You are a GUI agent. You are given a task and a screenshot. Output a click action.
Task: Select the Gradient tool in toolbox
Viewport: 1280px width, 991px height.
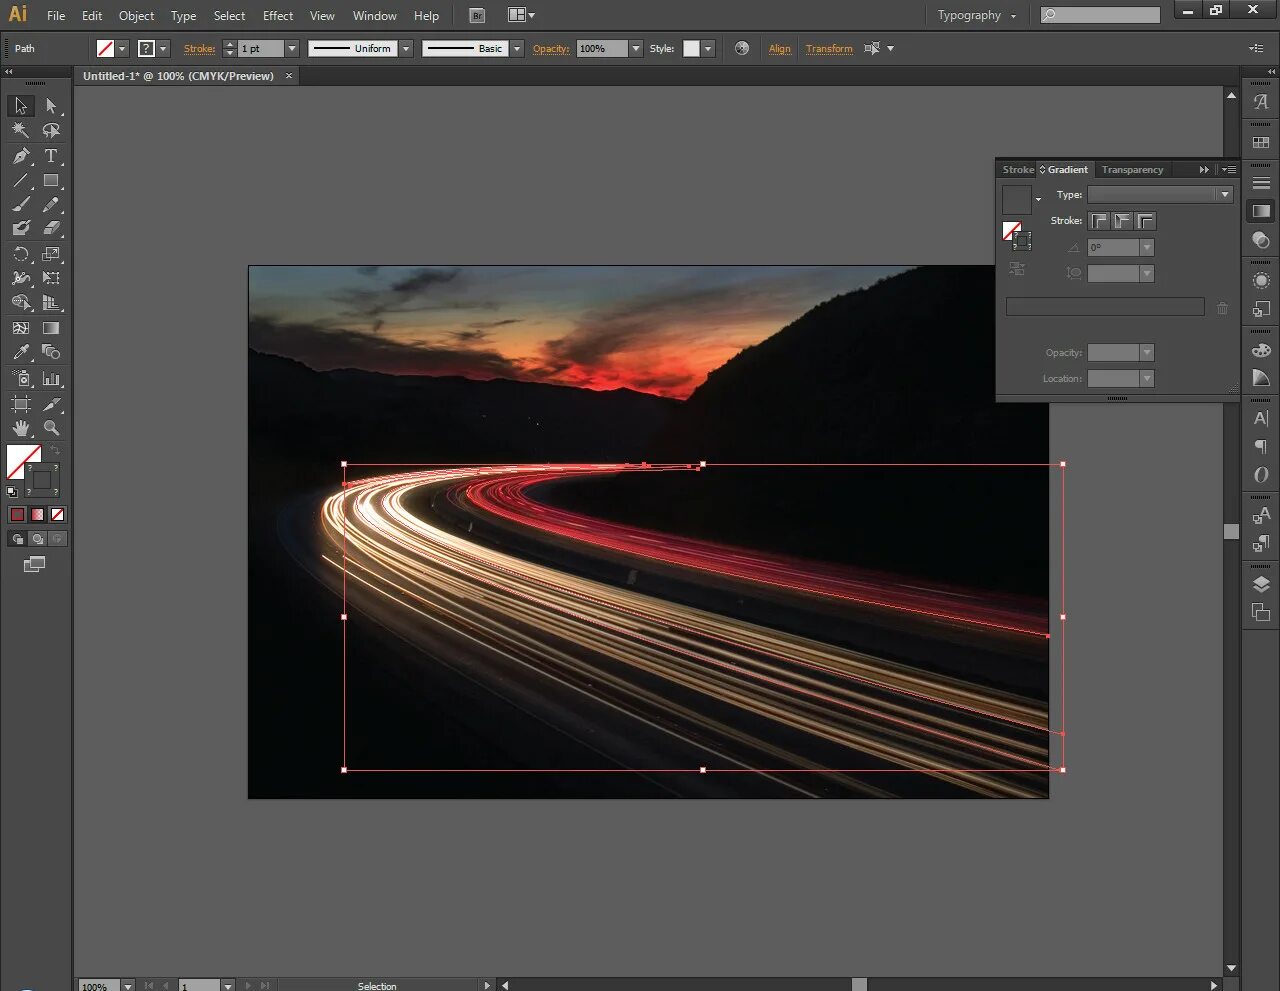click(x=51, y=328)
